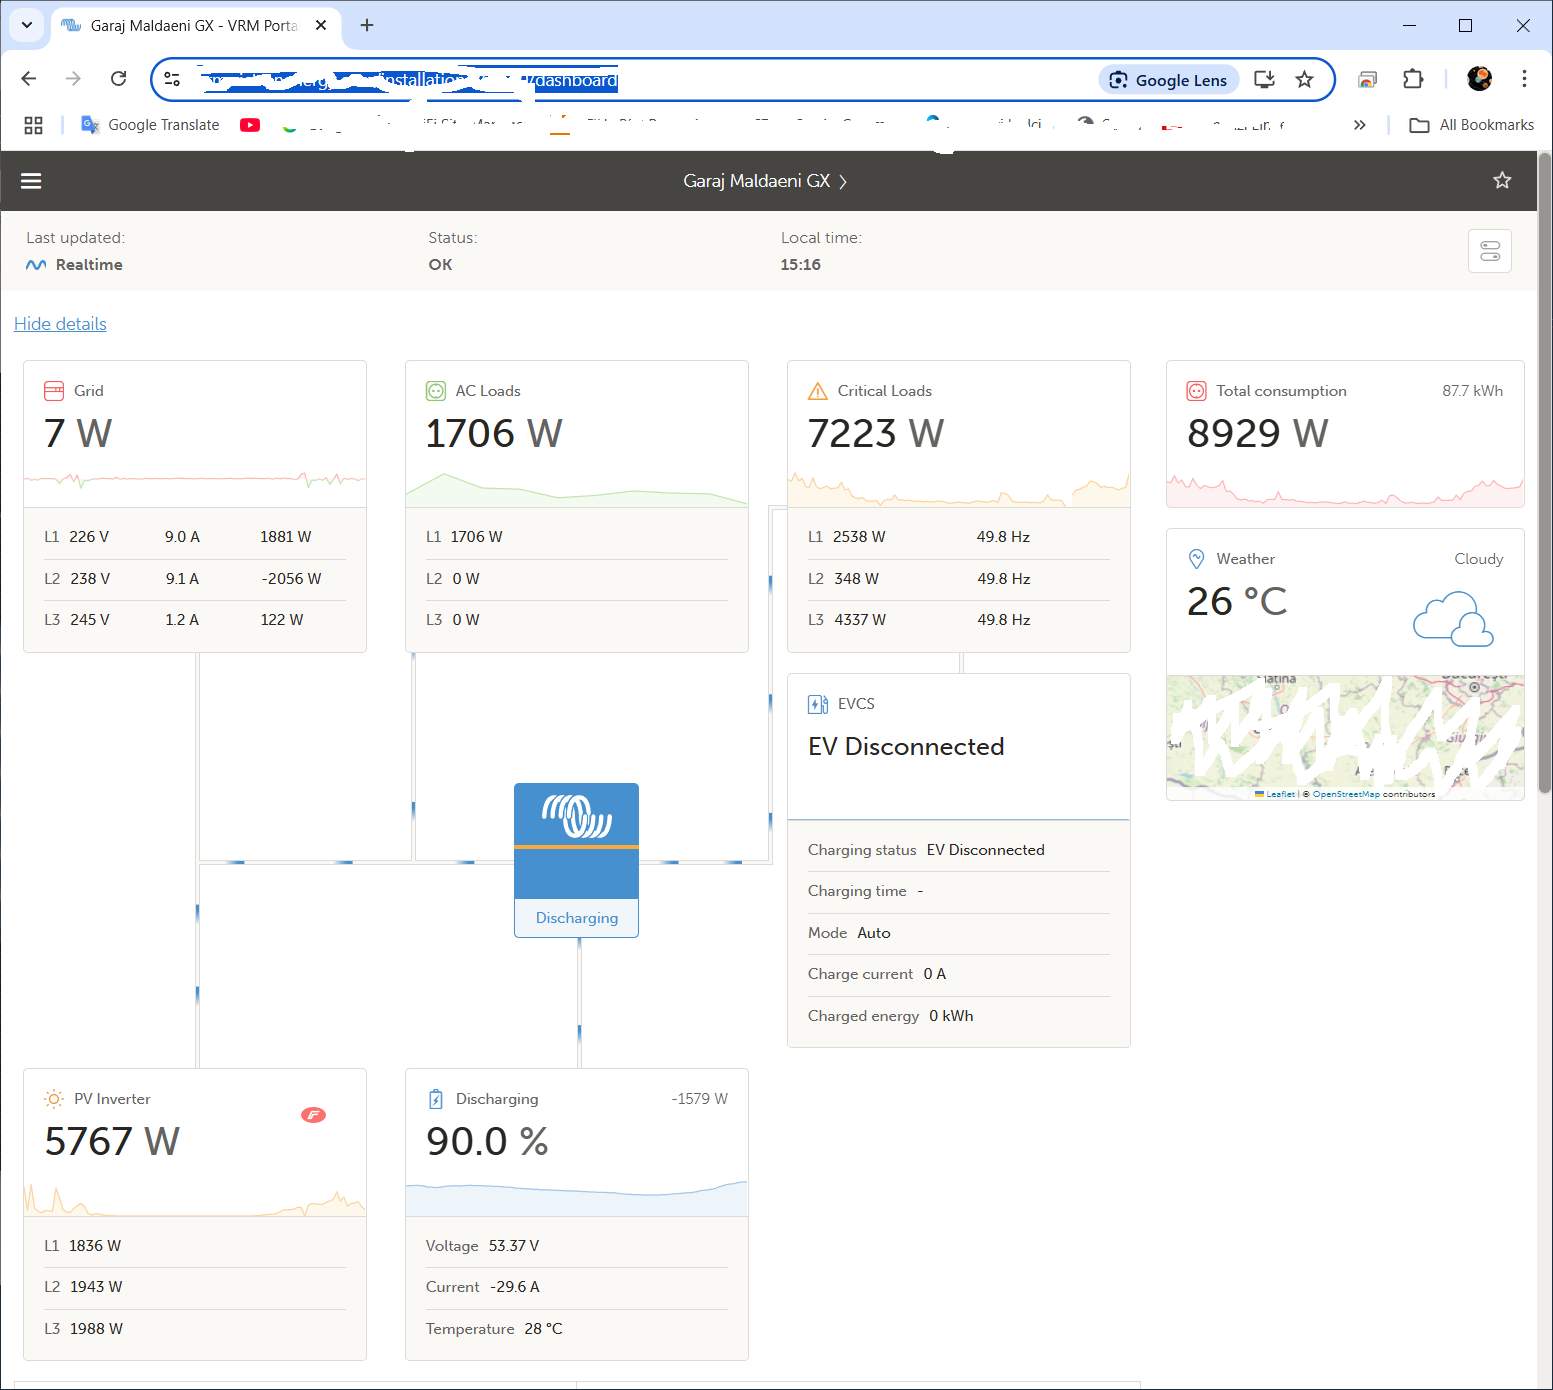
Task: Click the Voltage 53.37 V row
Action: (x=577, y=1246)
